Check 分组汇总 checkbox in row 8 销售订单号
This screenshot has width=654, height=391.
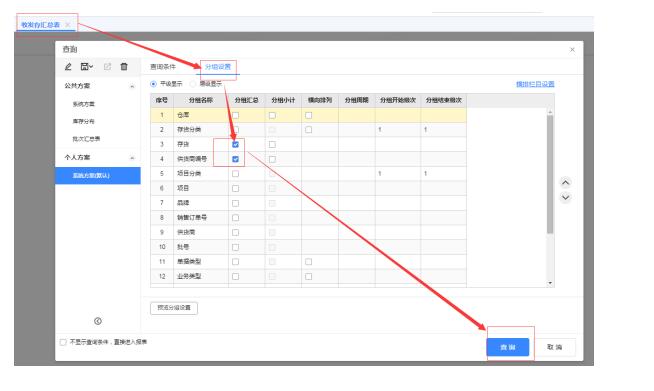point(236,218)
